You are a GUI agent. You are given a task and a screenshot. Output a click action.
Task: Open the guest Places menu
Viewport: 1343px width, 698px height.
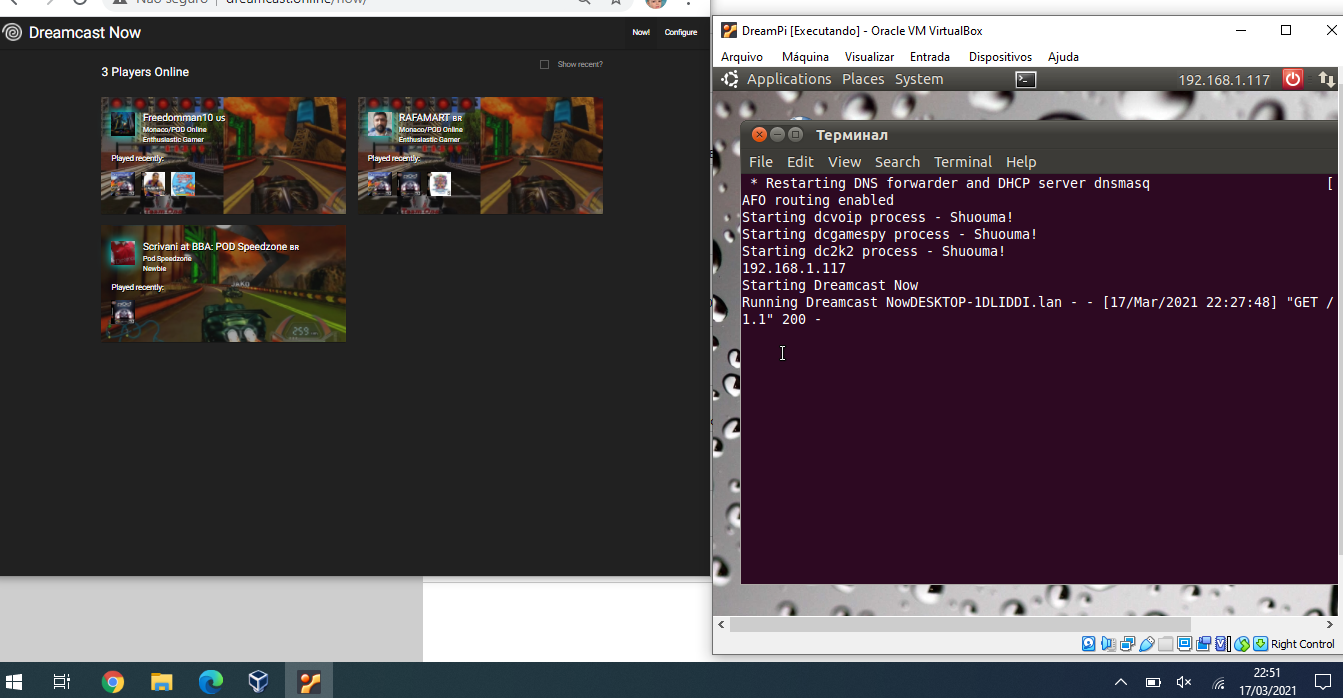pyautogui.click(x=863, y=79)
